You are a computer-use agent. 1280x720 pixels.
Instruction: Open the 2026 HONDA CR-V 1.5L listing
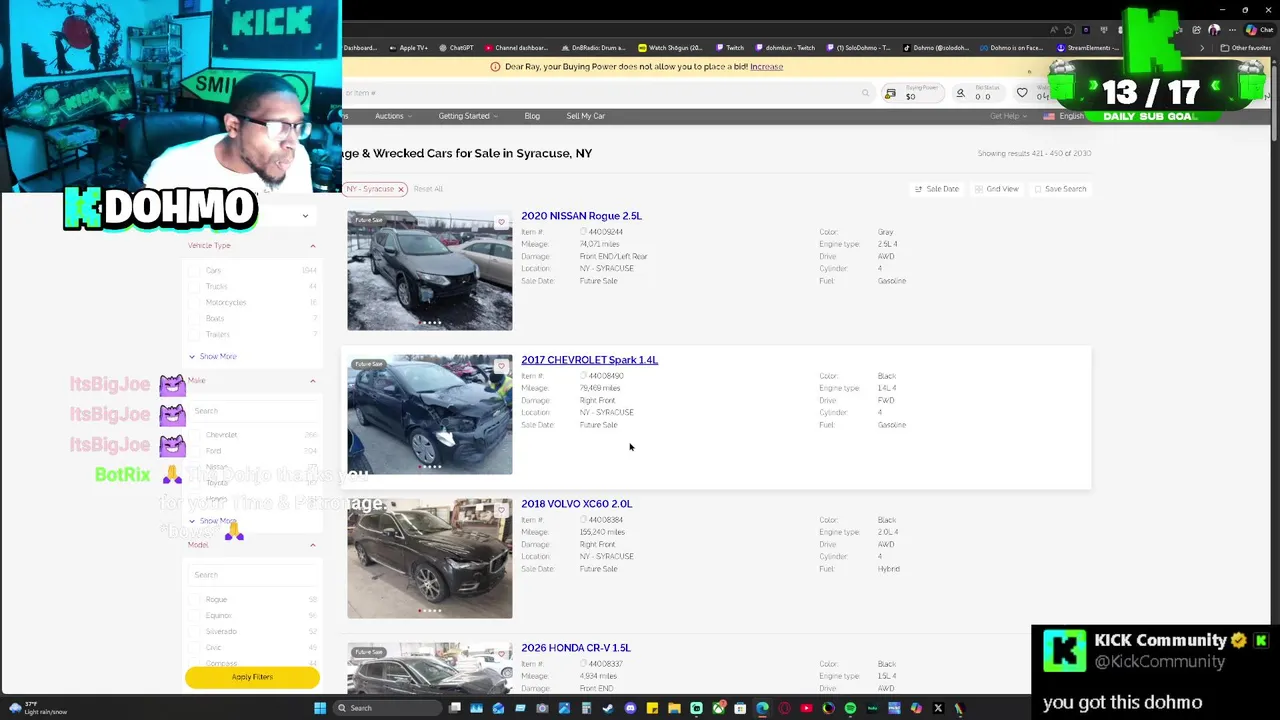click(575, 648)
